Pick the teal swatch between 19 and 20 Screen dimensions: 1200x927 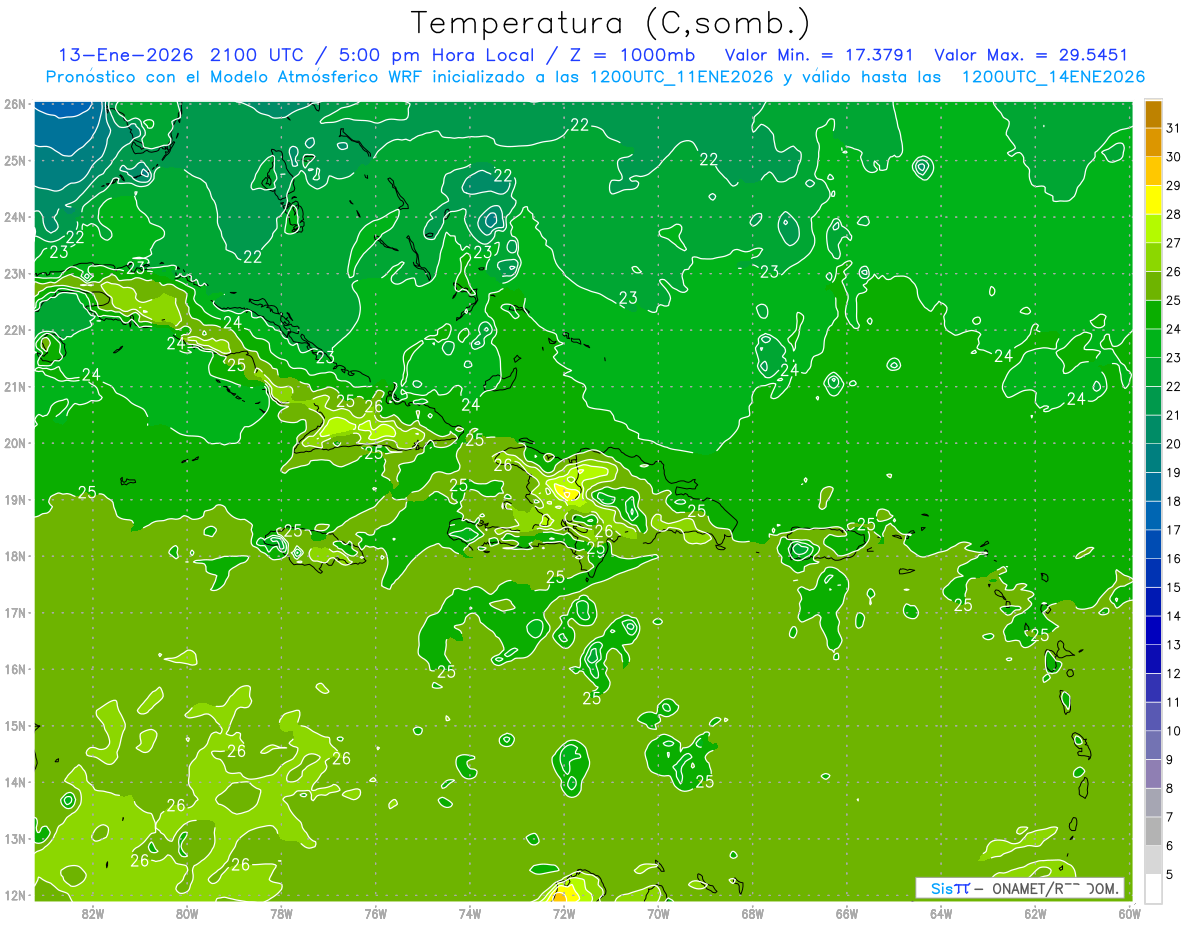click(1153, 458)
